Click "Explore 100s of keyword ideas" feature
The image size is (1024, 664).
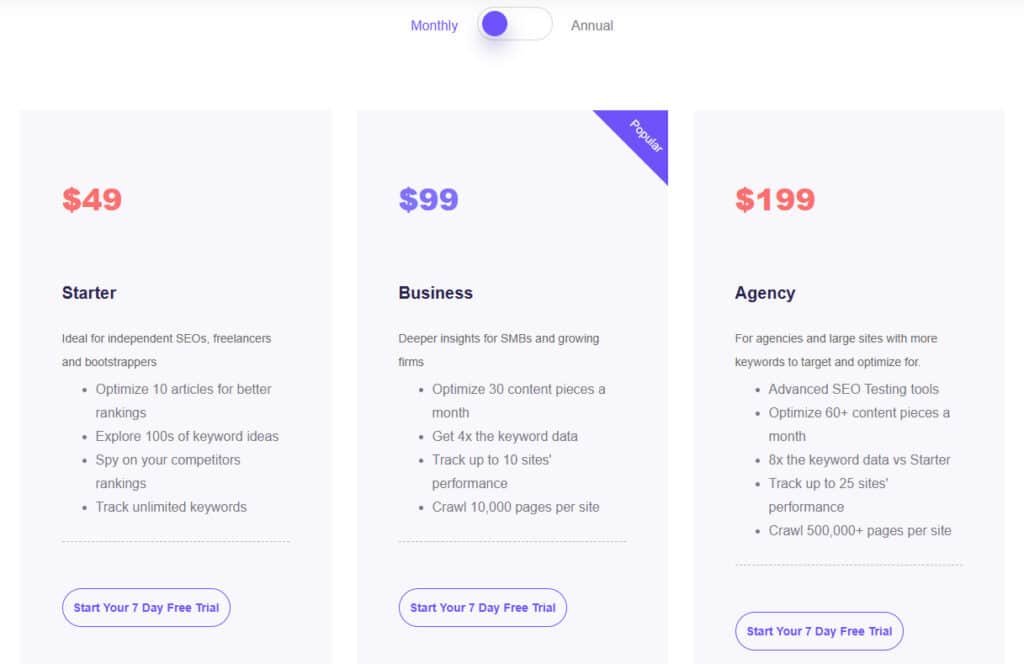187,436
